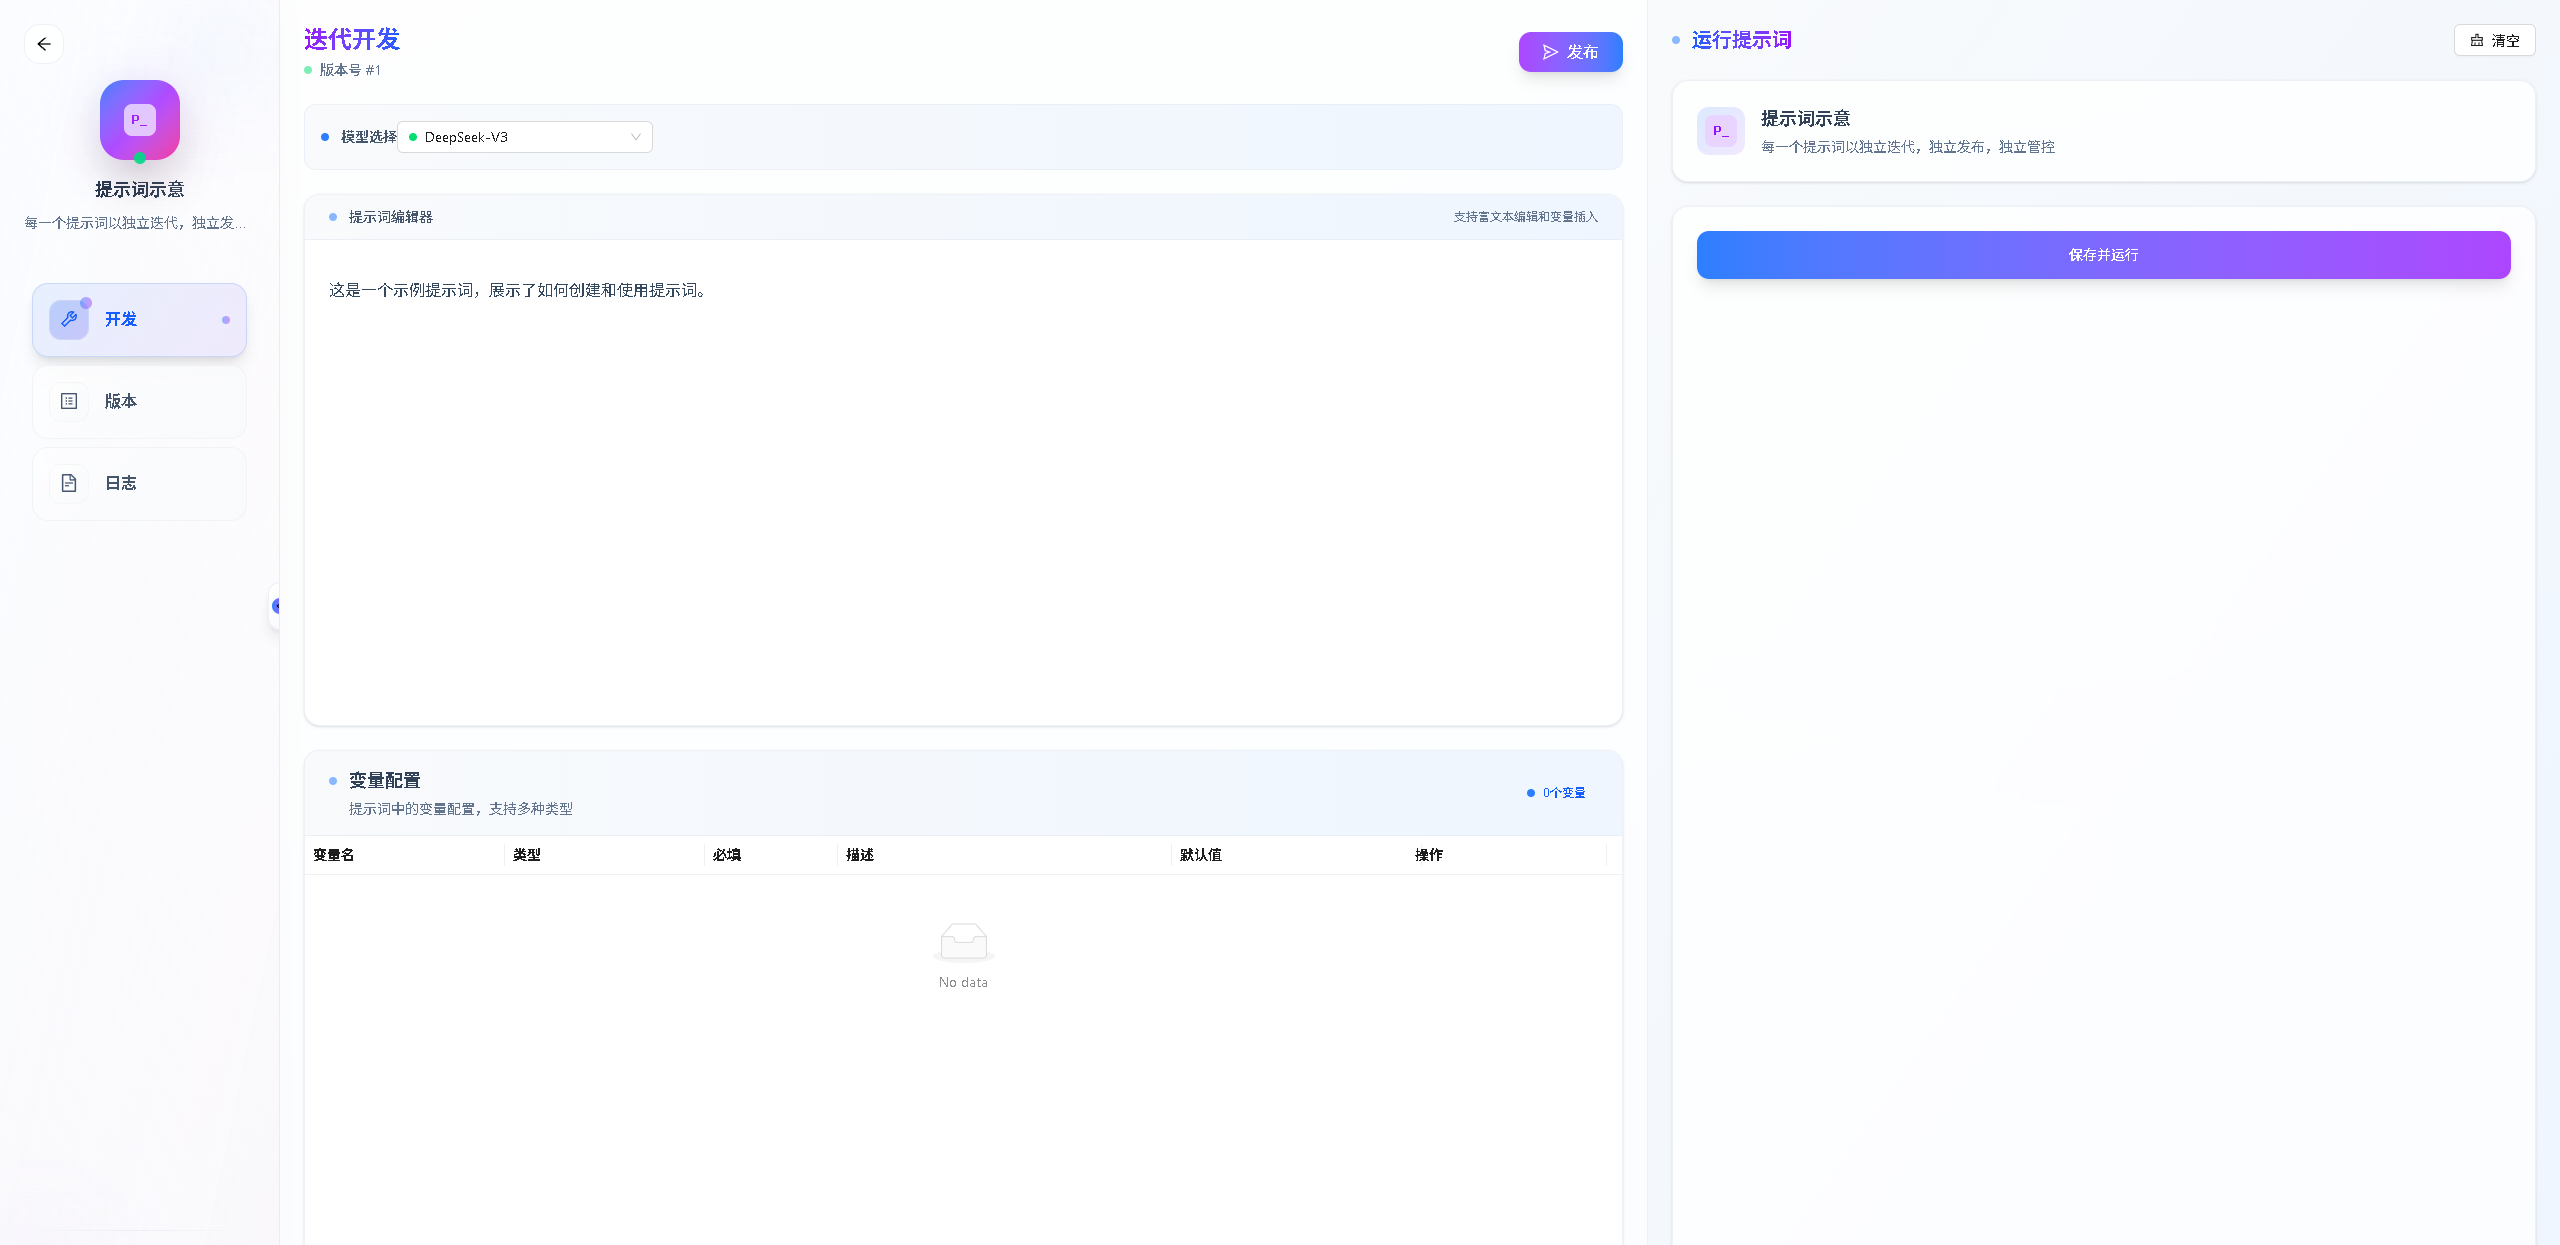2560x1245 pixels.
Task: Click the 0个变量 badge
Action: pyautogui.click(x=1556, y=792)
